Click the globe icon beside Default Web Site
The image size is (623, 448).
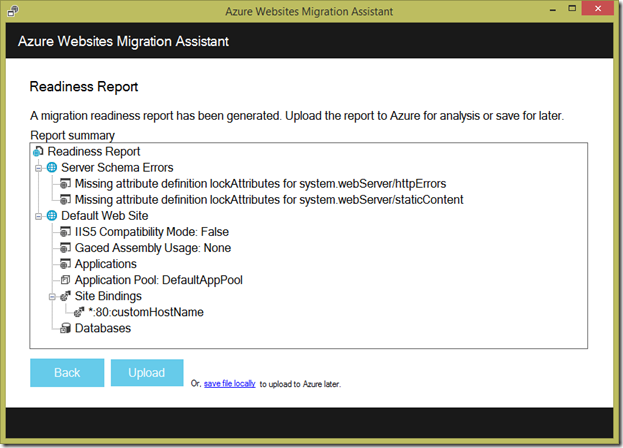pyautogui.click(x=52, y=215)
